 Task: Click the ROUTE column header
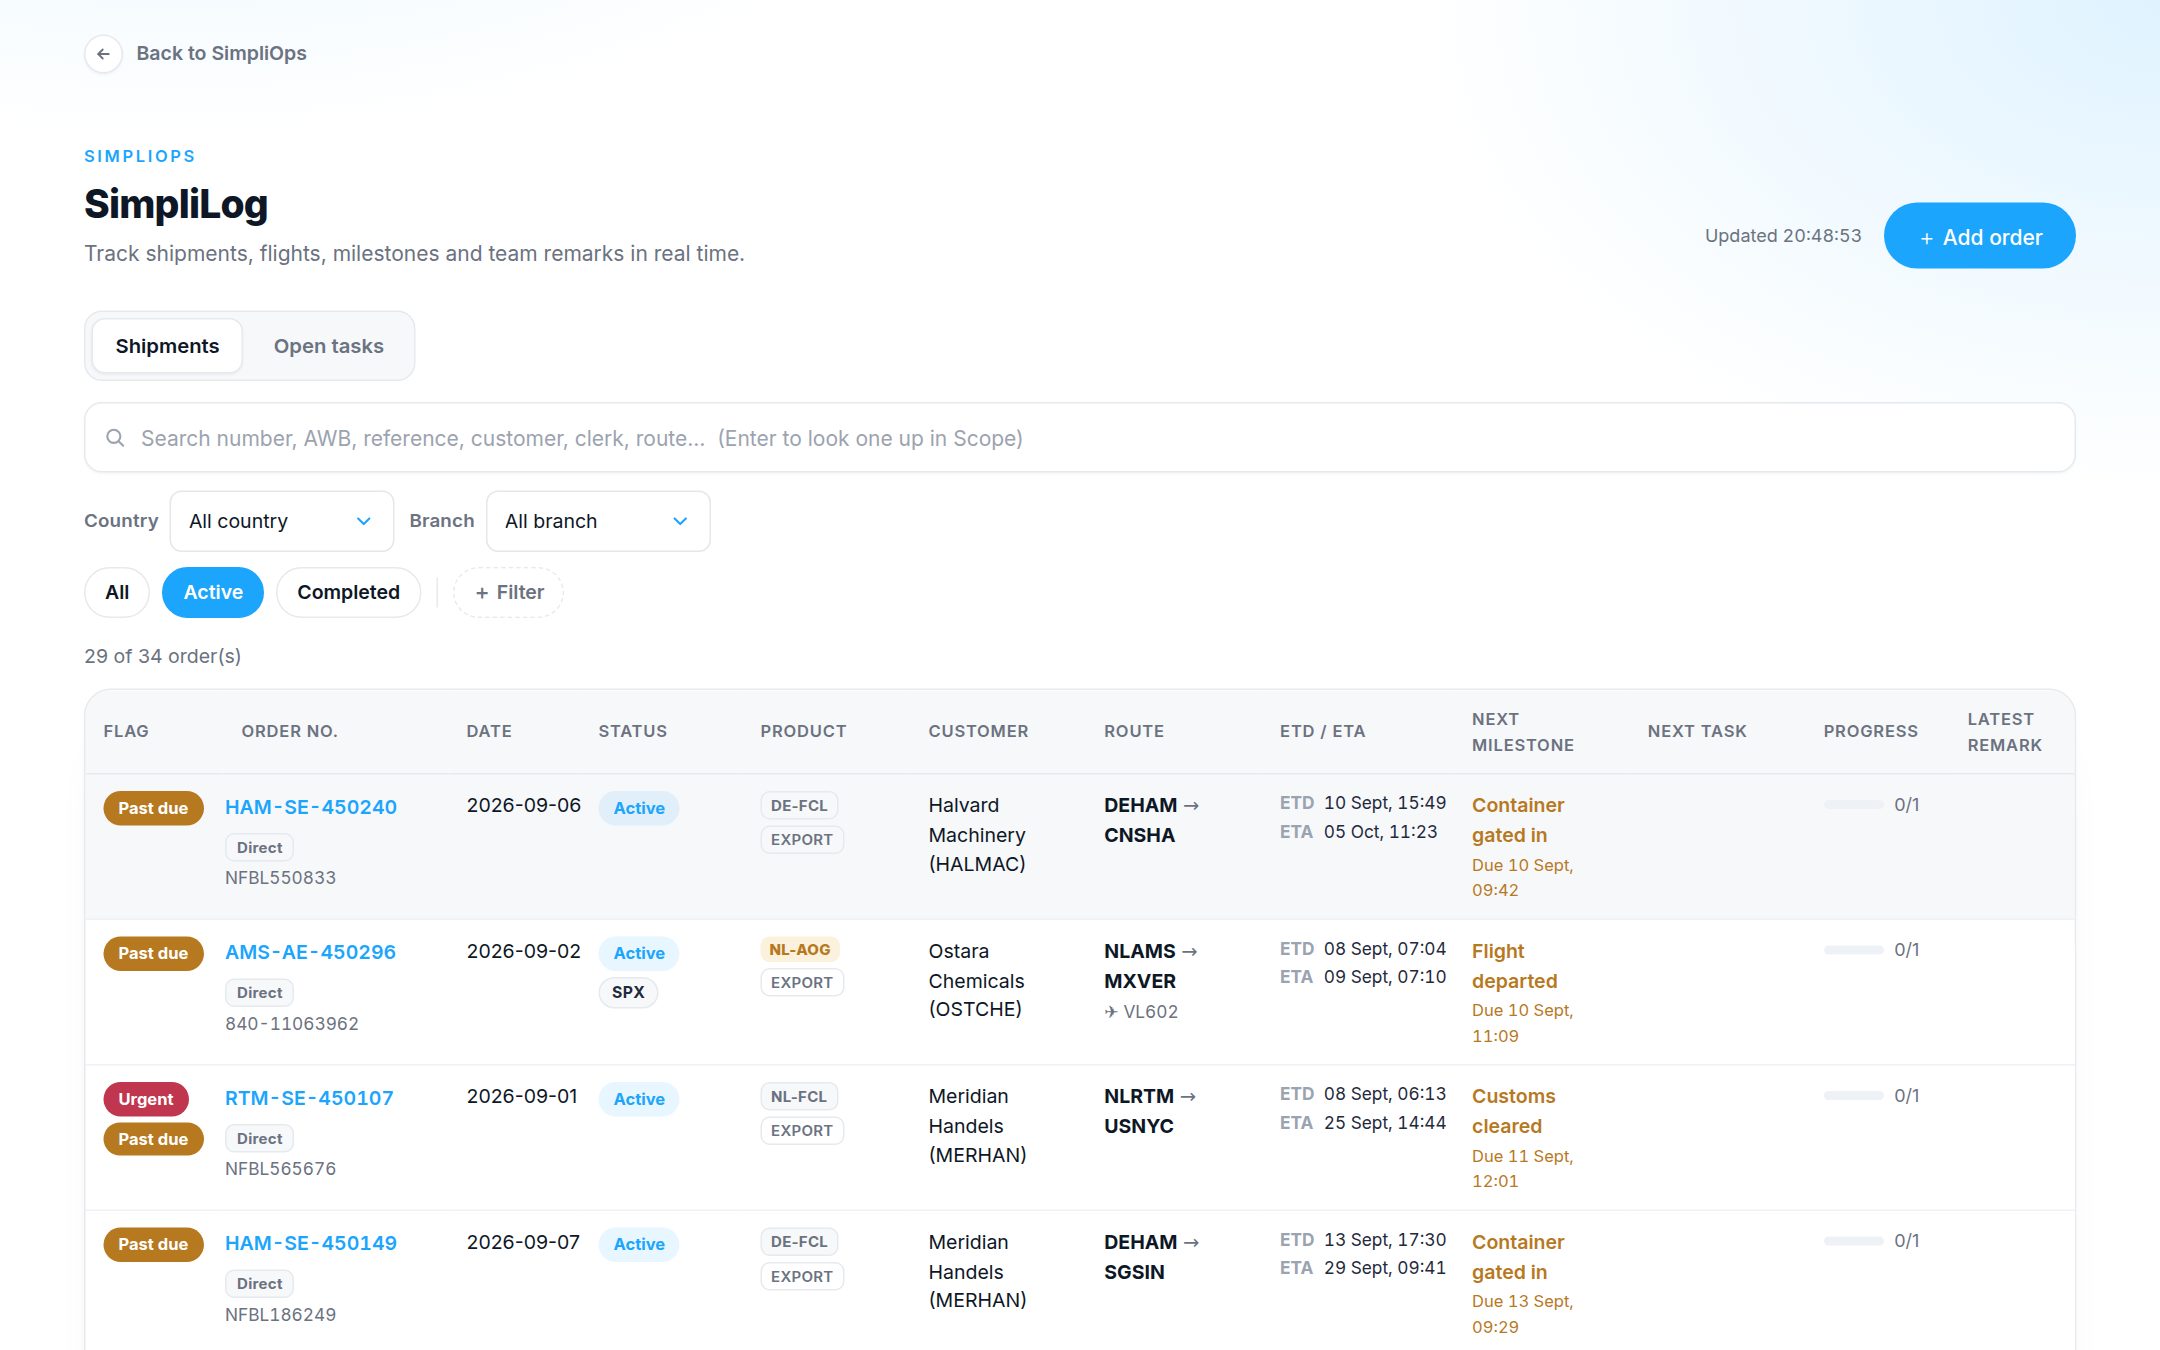point(1134,731)
